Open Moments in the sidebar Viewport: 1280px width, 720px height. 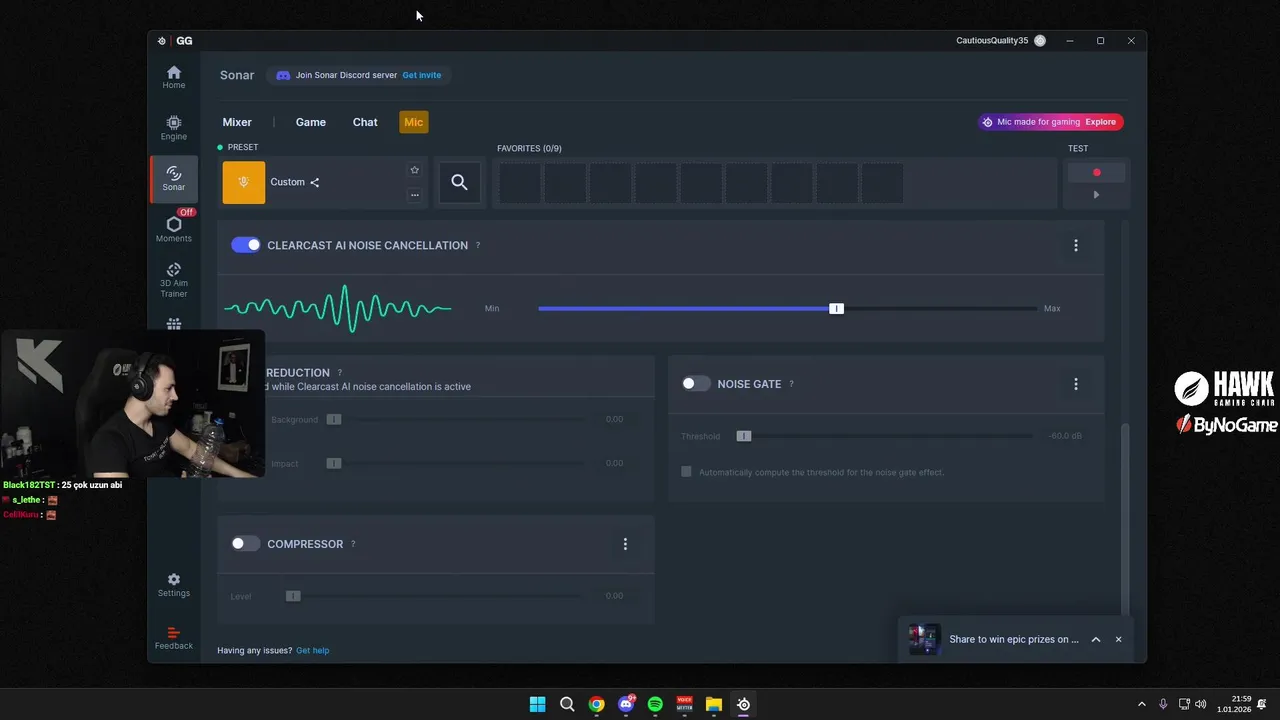(174, 229)
